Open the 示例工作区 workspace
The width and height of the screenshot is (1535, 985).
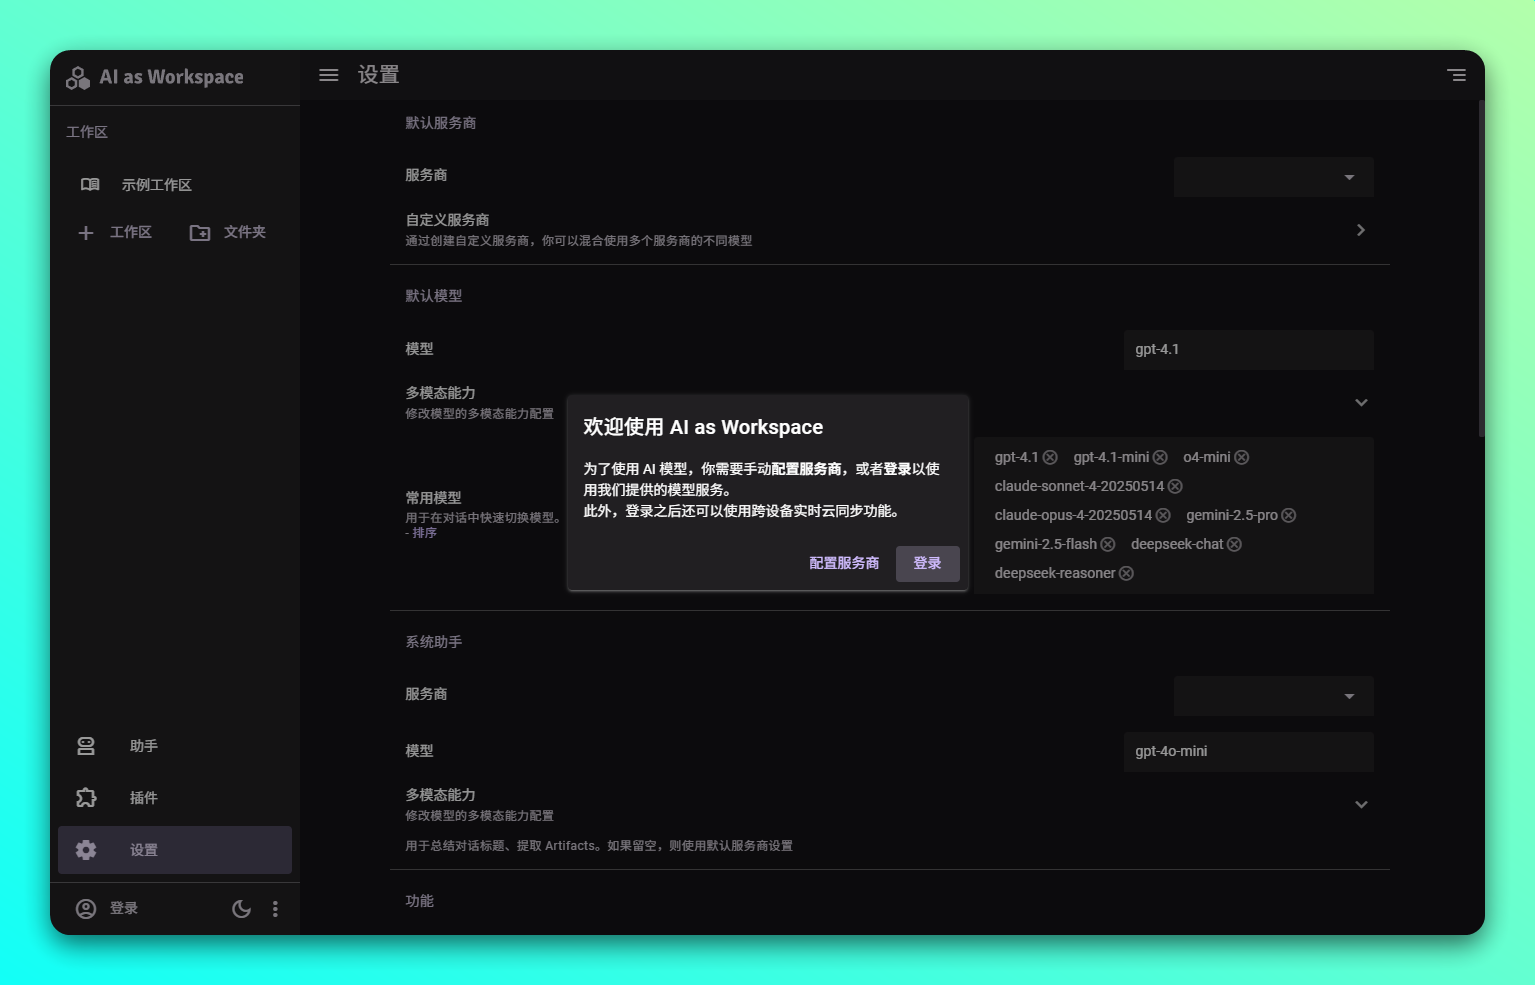click(175, 184)
